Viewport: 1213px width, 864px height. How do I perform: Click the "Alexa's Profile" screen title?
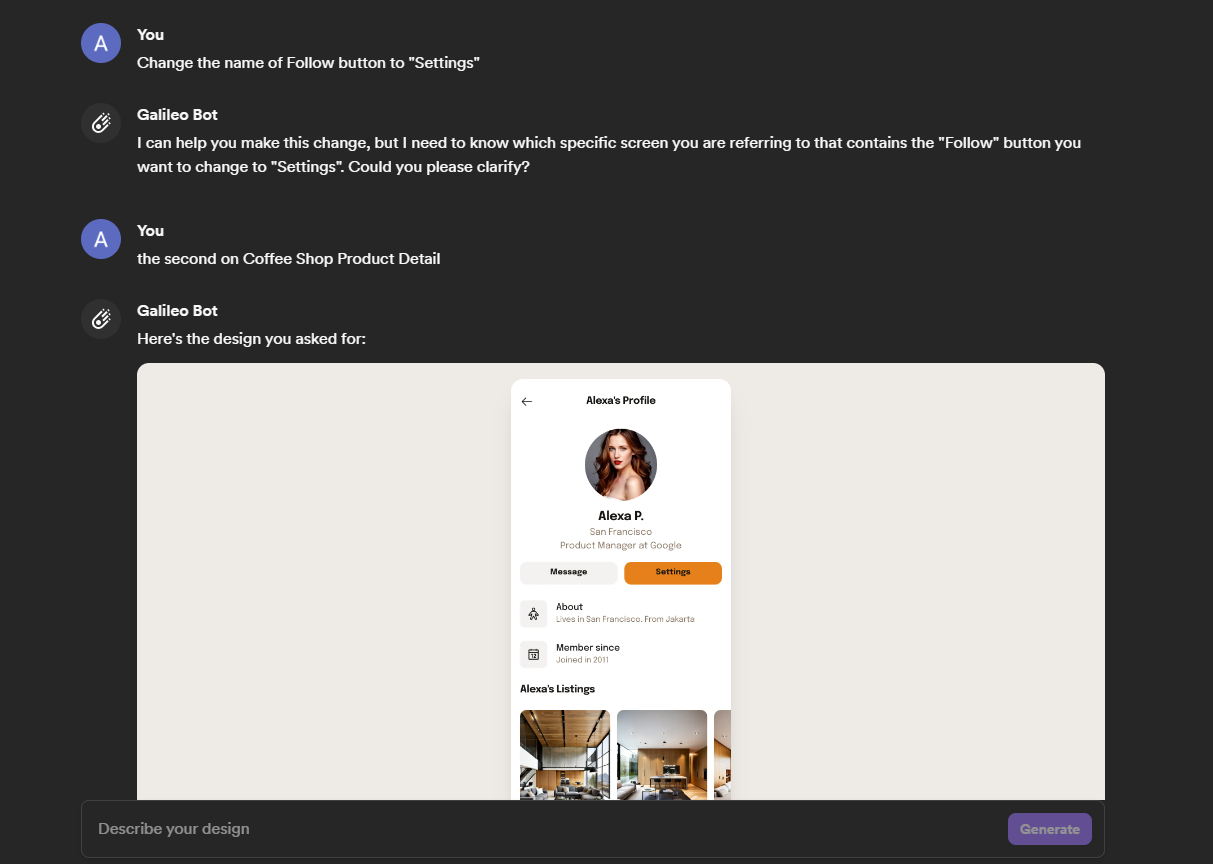[x=620, y=401]
